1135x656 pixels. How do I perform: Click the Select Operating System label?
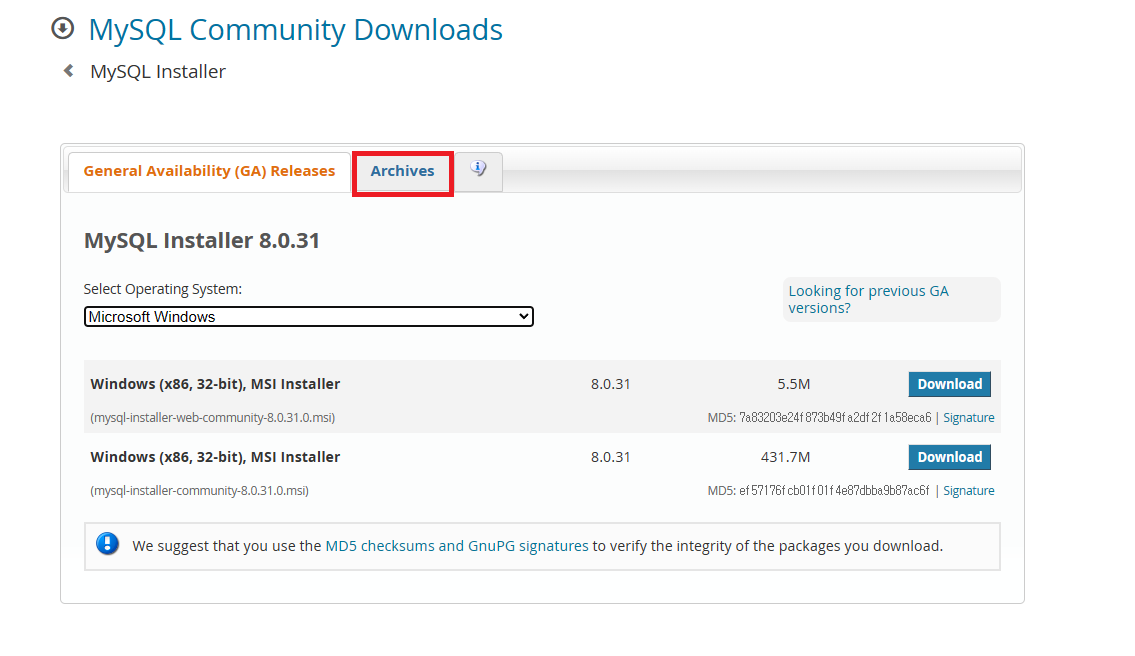tap(163, 289)
